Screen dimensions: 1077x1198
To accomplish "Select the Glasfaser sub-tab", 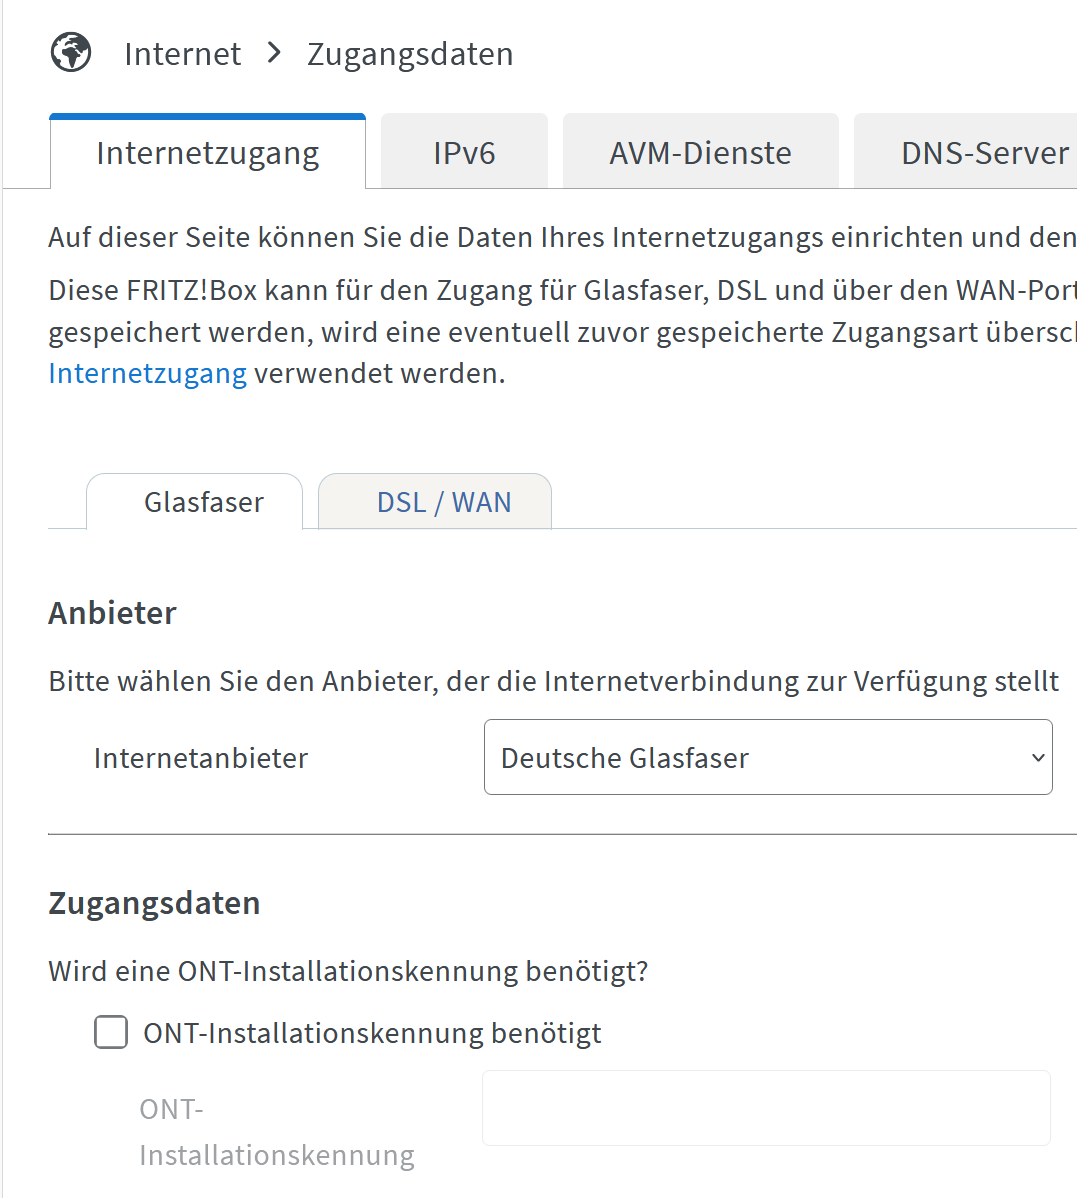I will point(195,501).
